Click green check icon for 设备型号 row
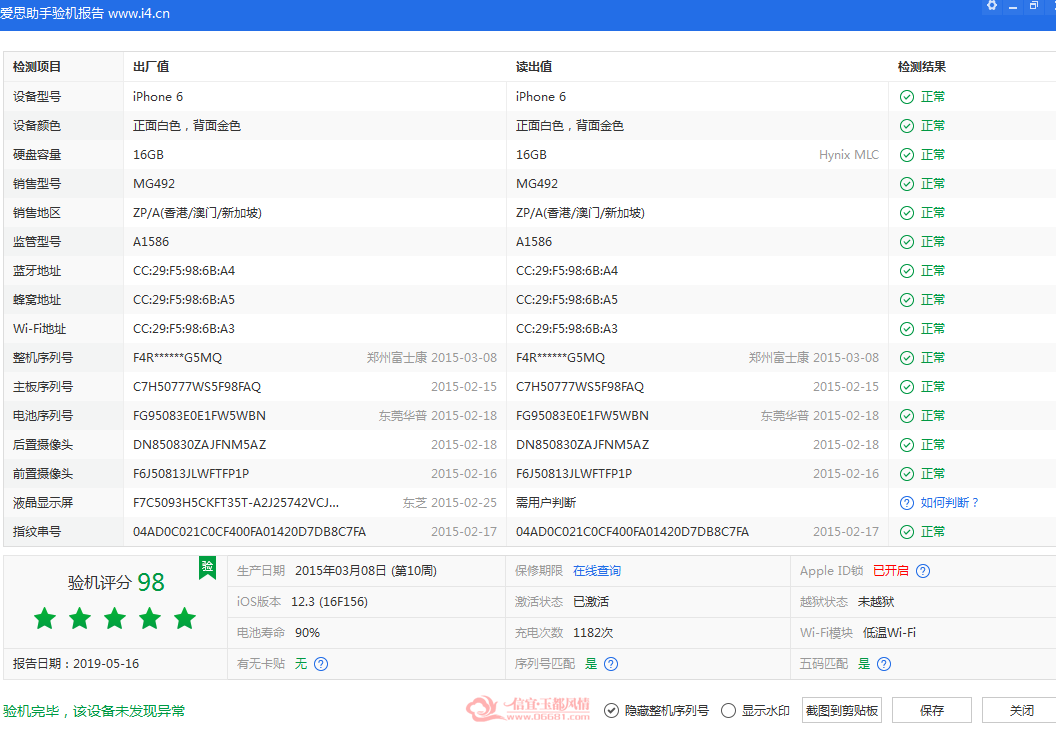 [x=906, y=97]
